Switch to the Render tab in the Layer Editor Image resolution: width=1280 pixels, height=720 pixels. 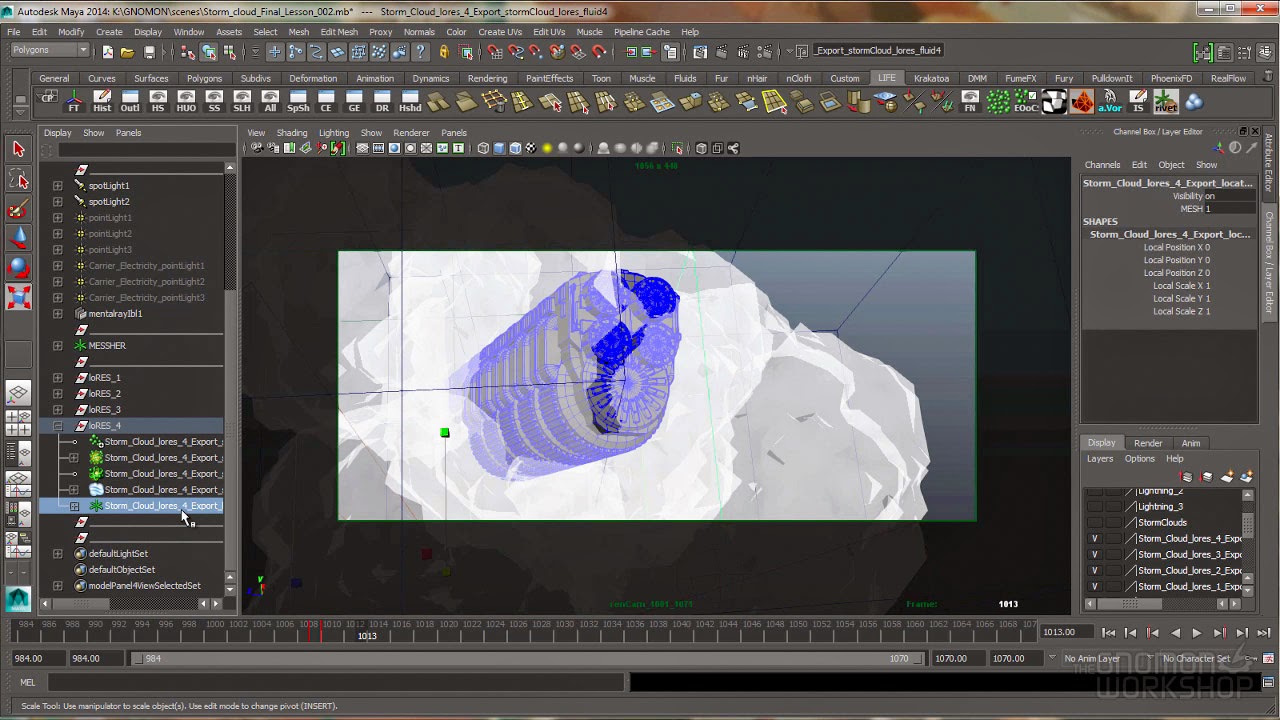tap(1147, 443)
